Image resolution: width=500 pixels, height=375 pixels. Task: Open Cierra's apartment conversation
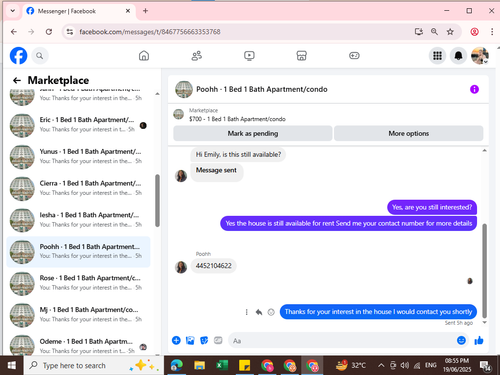[78, 188]
